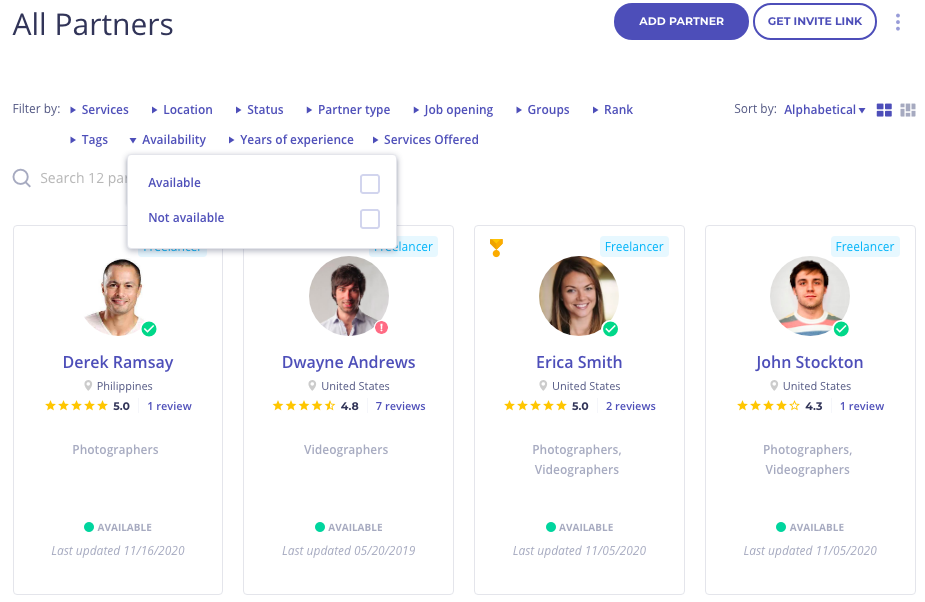The image size is (925, 602).
Task: Toggle the green AVAILABLE status on Erica Smith's card
Action: (550, 527)
